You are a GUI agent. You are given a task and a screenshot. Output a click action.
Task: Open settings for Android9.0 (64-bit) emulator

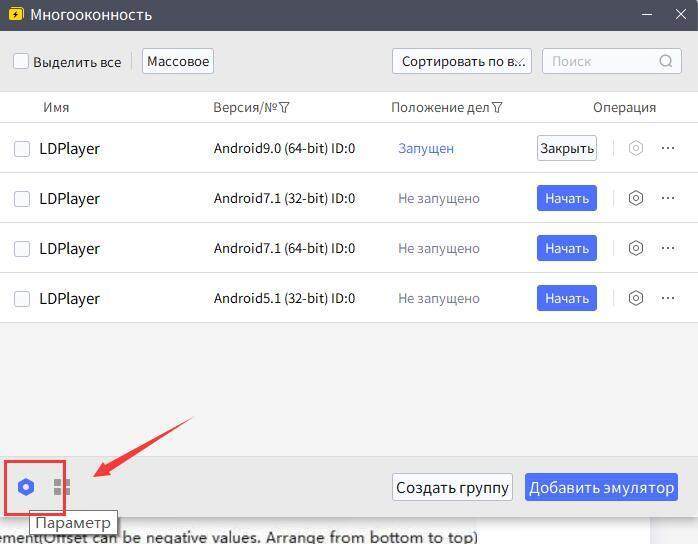636,148
